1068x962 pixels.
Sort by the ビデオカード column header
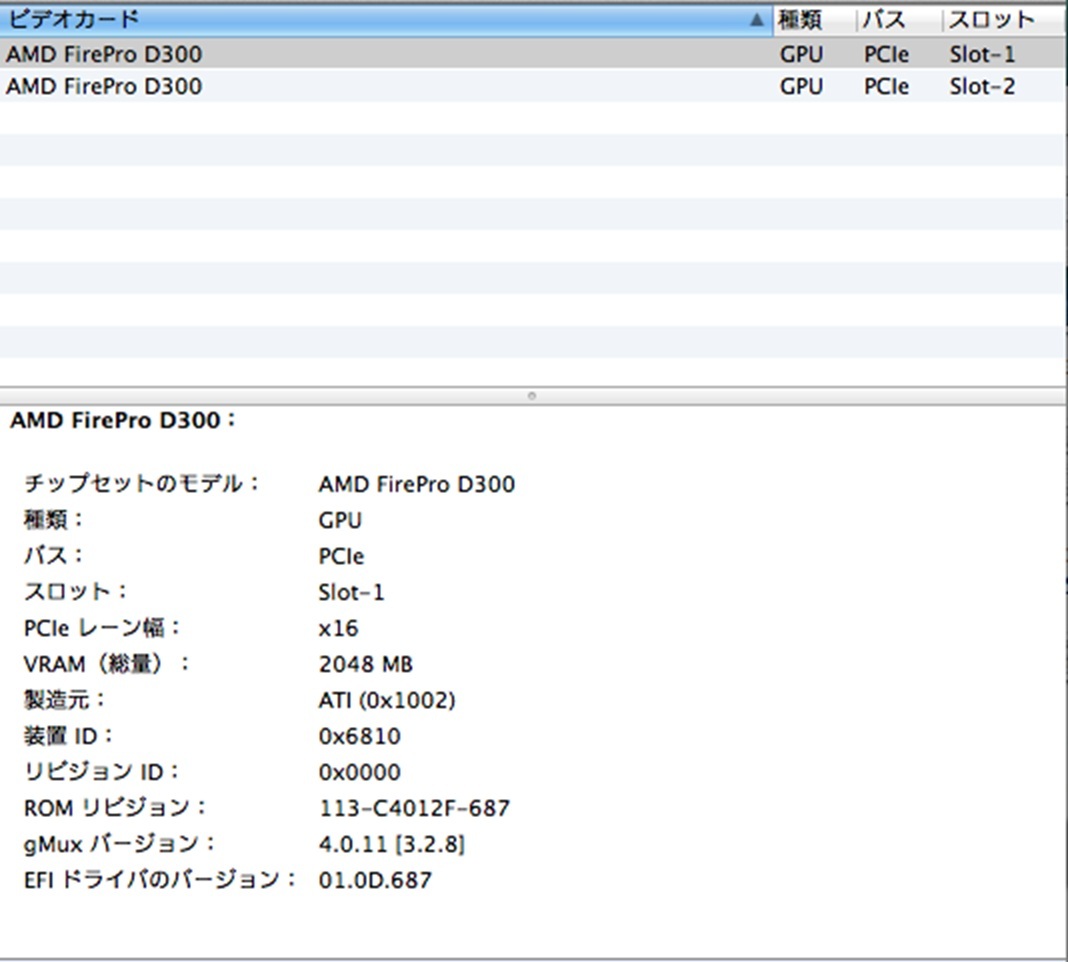tap(386, 20)
